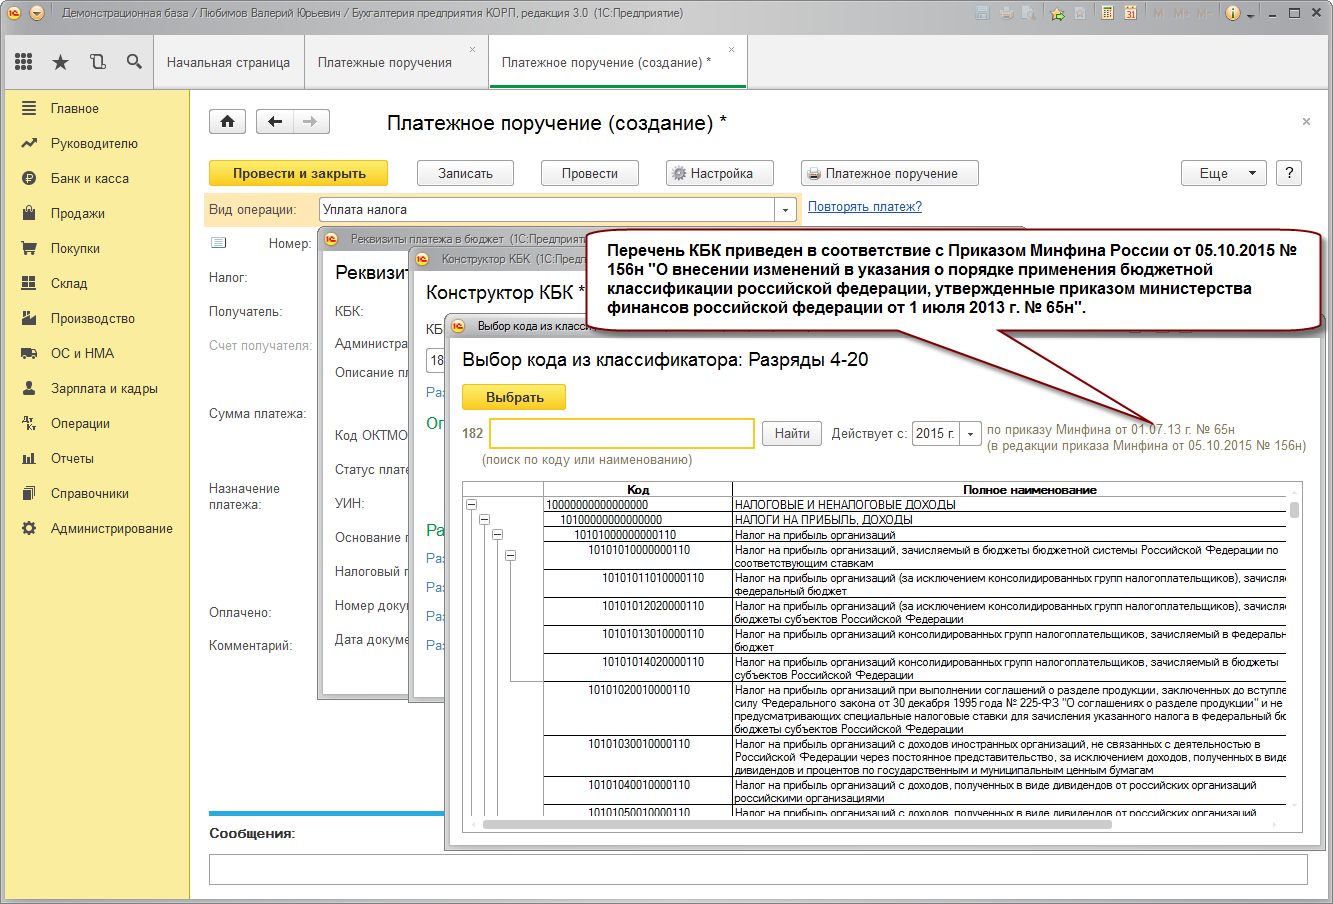Click the Зарплата и кадры person icon

click(29, 388)
